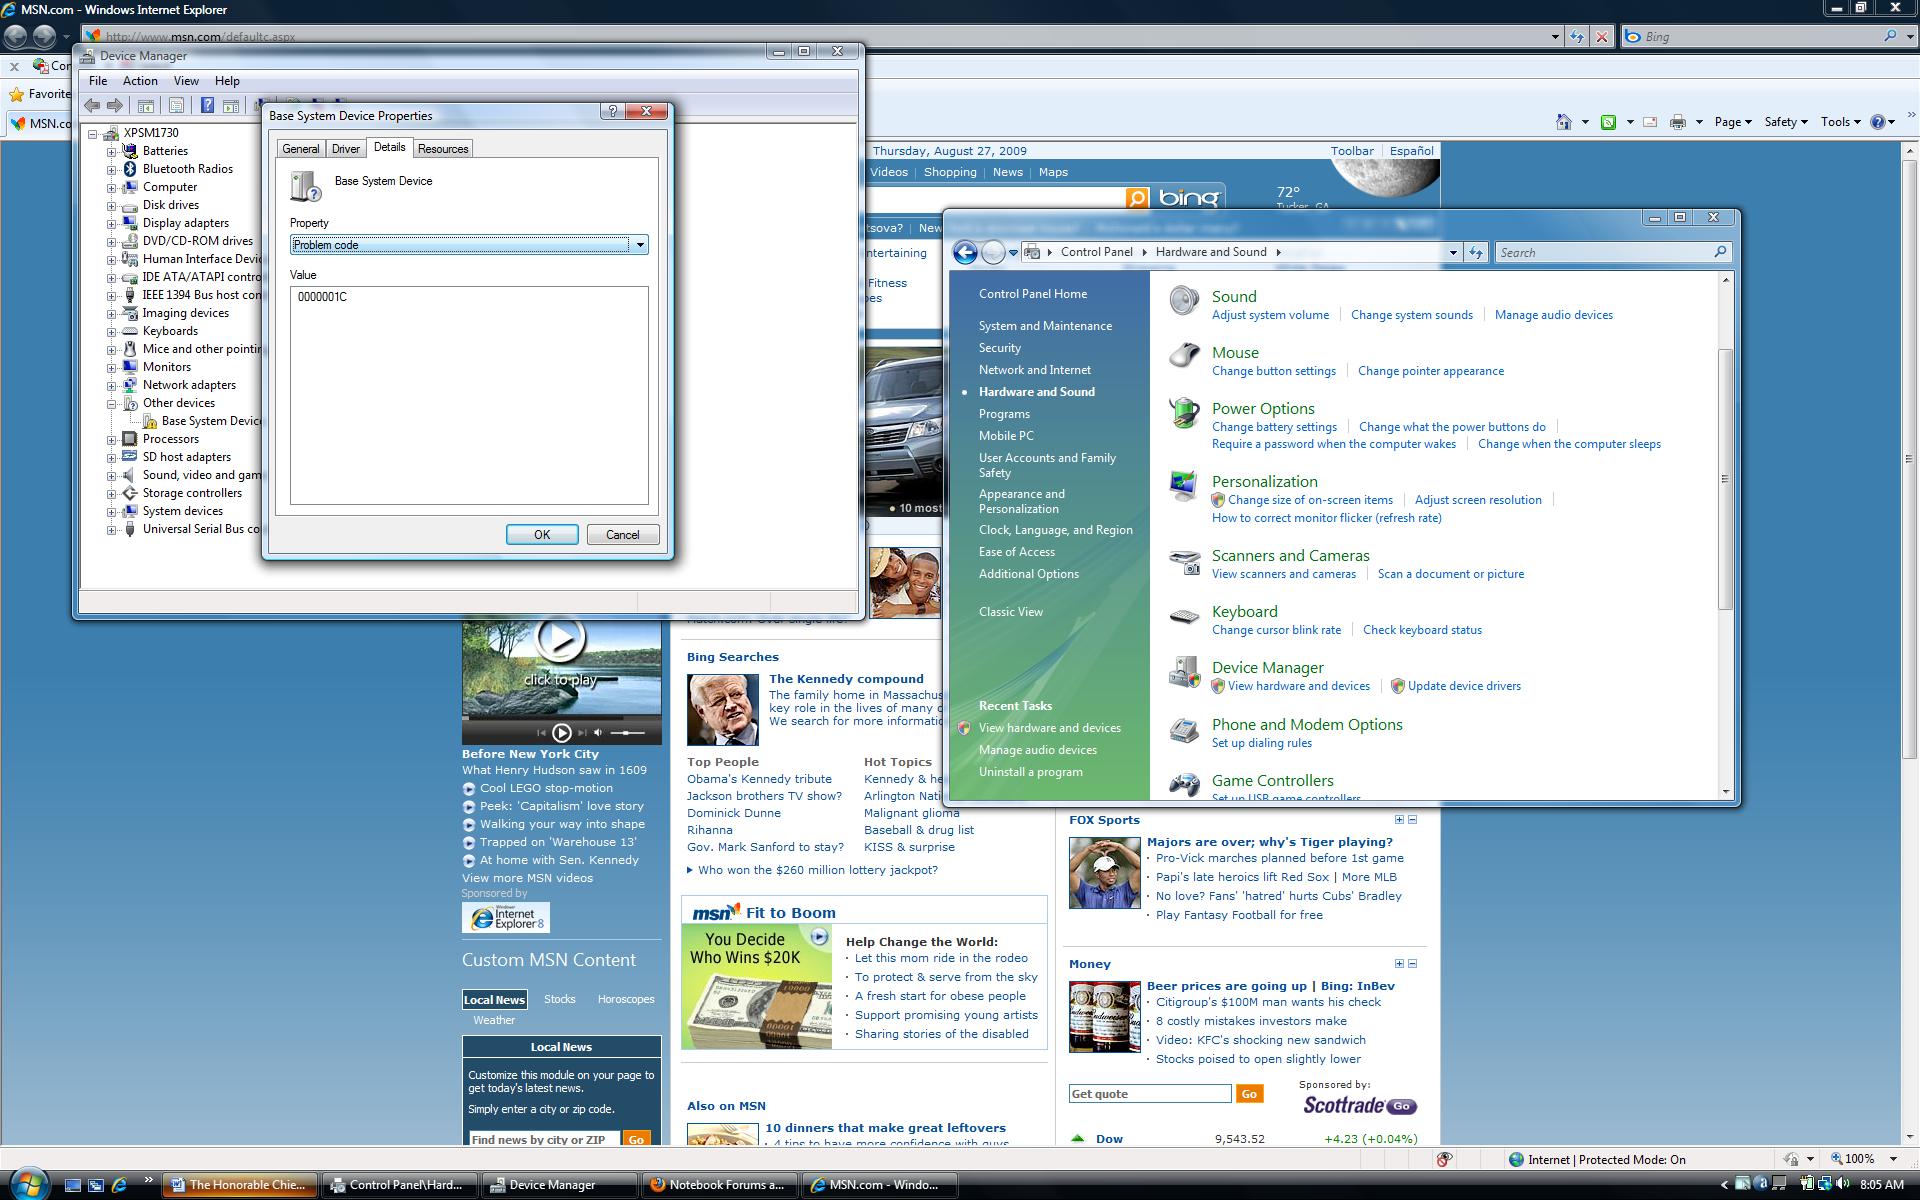Click the Read Mail envelope icon in IE
Viewport: 1920px width, 1200px height.
(x=1650, y=122)
